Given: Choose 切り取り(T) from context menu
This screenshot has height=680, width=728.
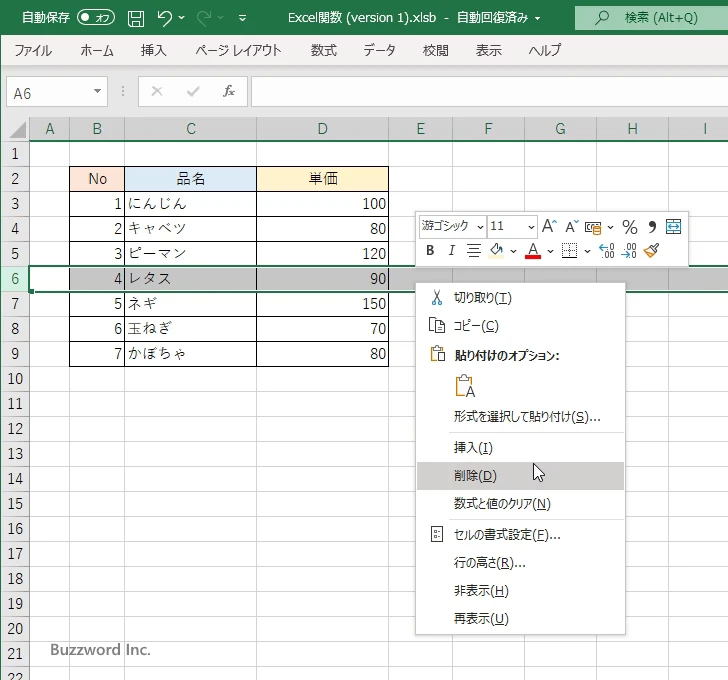Looking at the screenshot, I should click(520, 298).
